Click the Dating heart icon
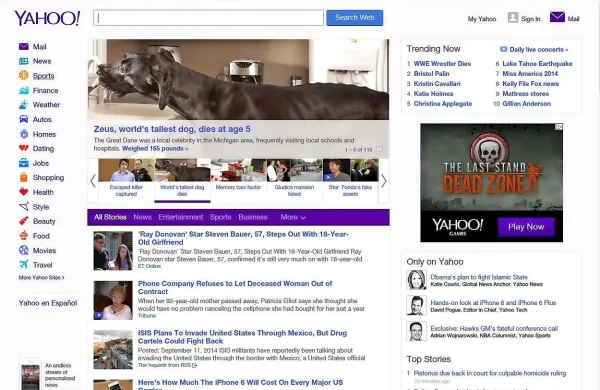The image size is (600, 390). click(x=24, y=148)
